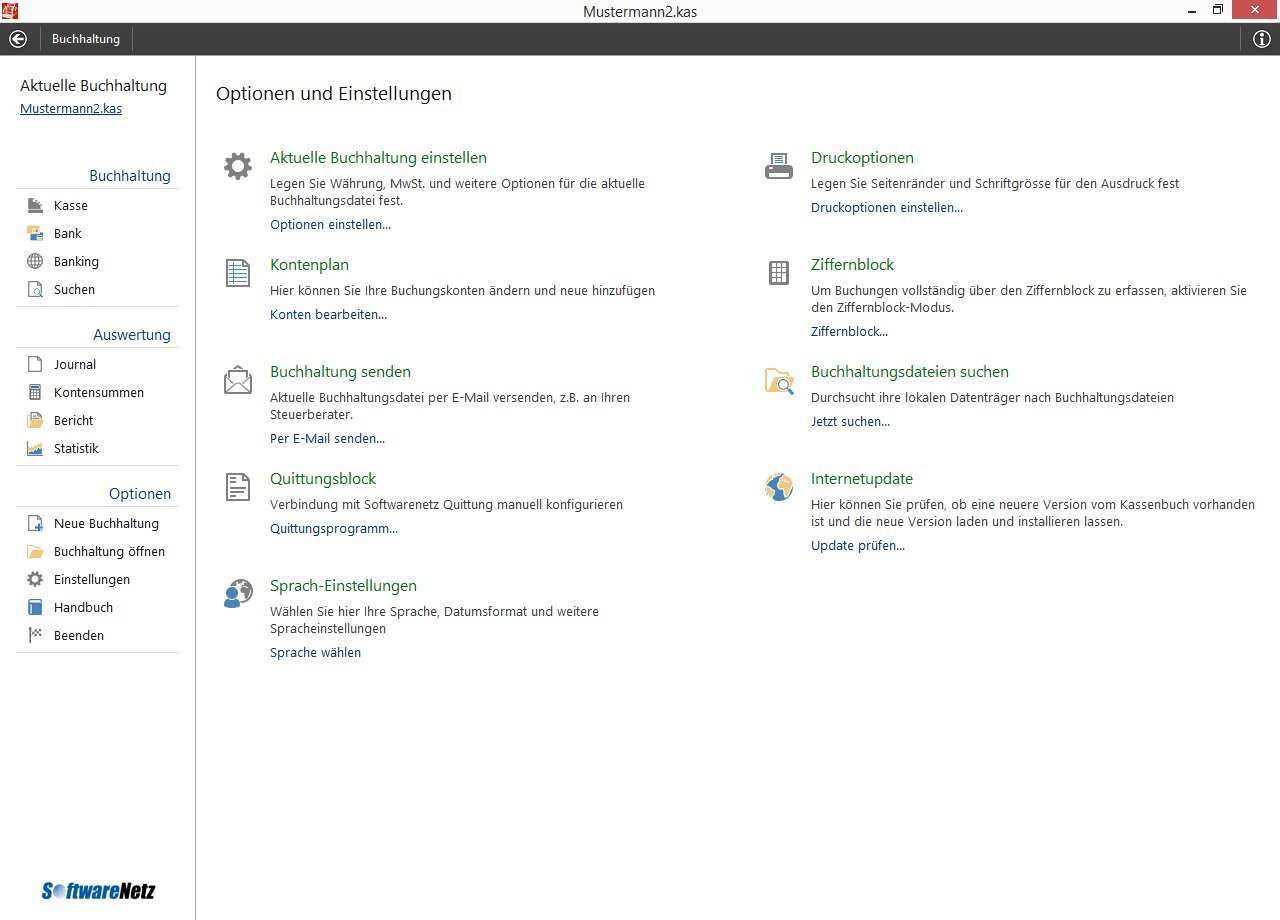Click the Kontenplan heading
Screen dimensions: 1280x920
309,264
